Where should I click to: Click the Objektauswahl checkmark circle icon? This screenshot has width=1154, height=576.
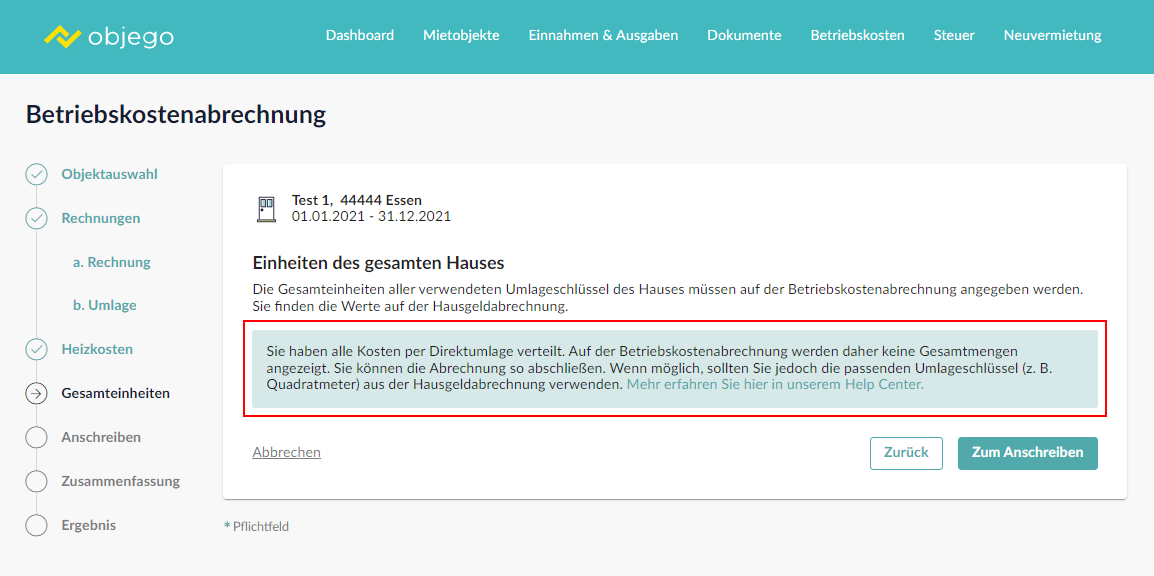point(36,174)
